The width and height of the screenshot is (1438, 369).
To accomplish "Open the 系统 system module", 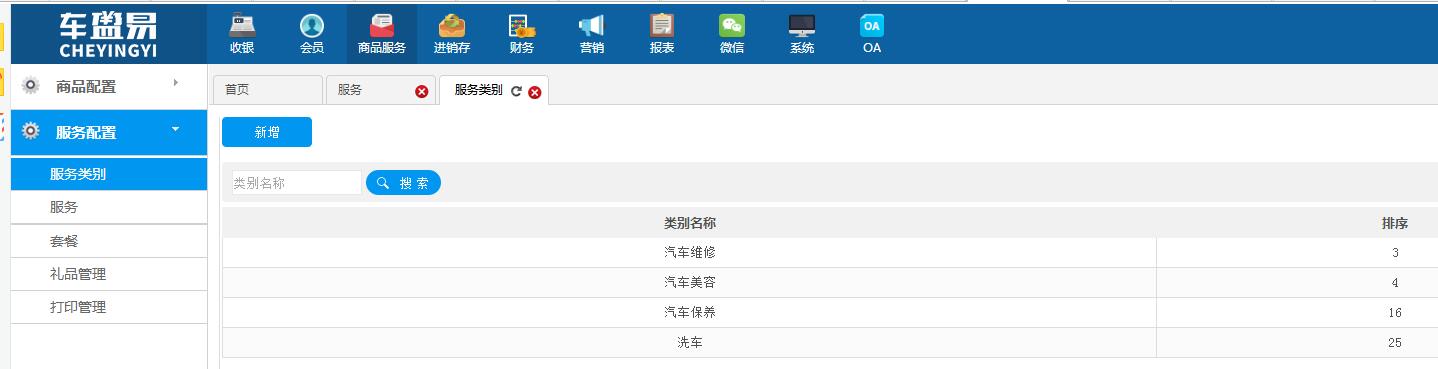I will click(802, 34).
